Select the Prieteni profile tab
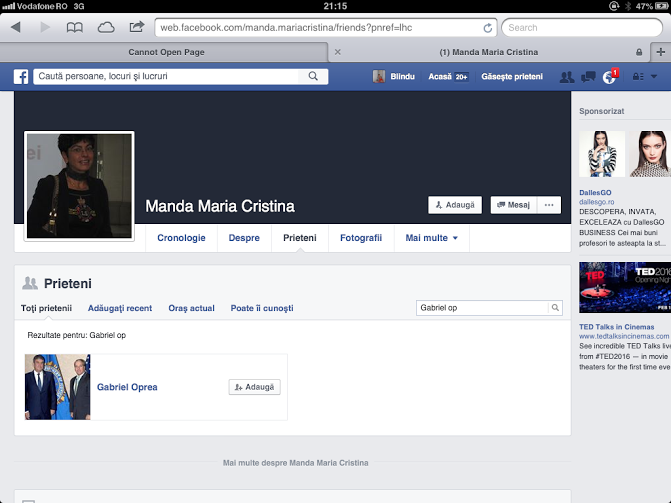This screenshot has height=503, width=671. pyautogui.click(x=300, y=238)
